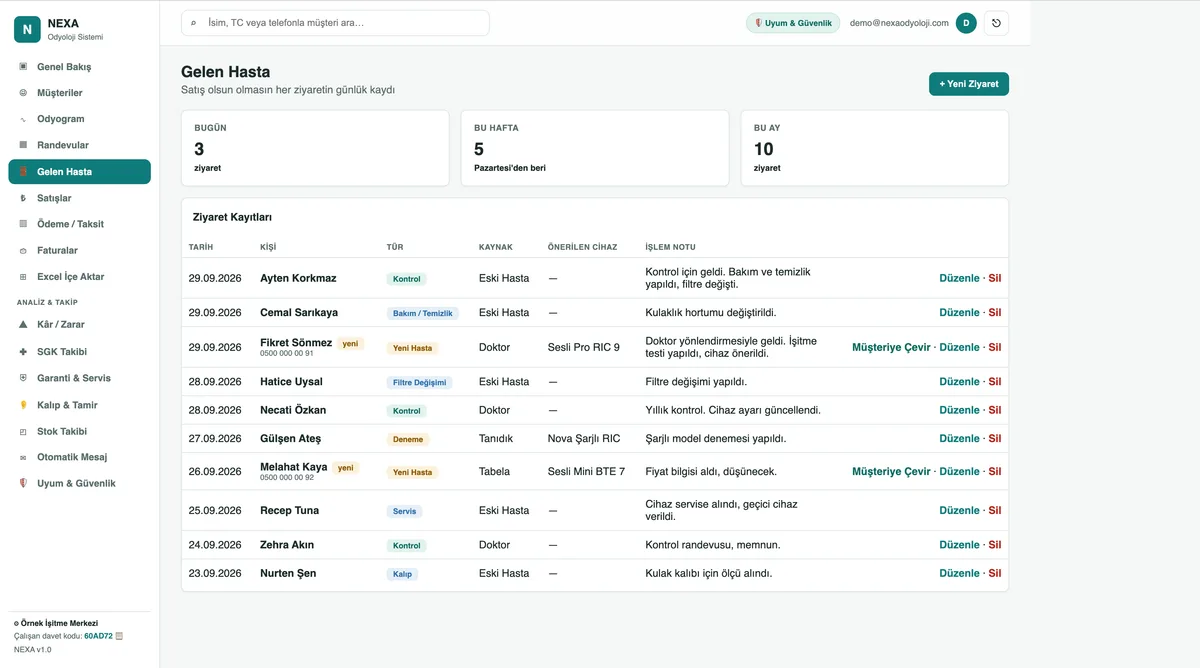Click the Genel Bakış icon in the sidebar
The image size is (1200, 668).
click(x=23, y=67)
